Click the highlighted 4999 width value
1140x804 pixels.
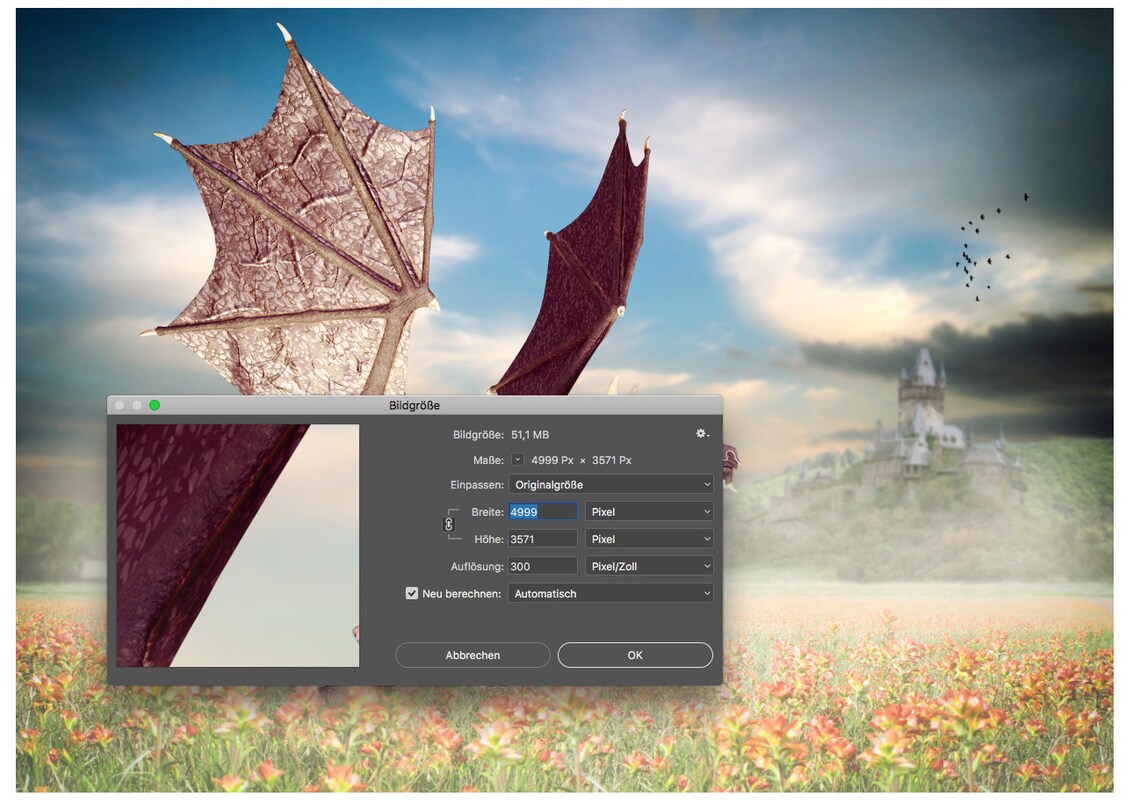pyautogui.click(x=524, y=511)
